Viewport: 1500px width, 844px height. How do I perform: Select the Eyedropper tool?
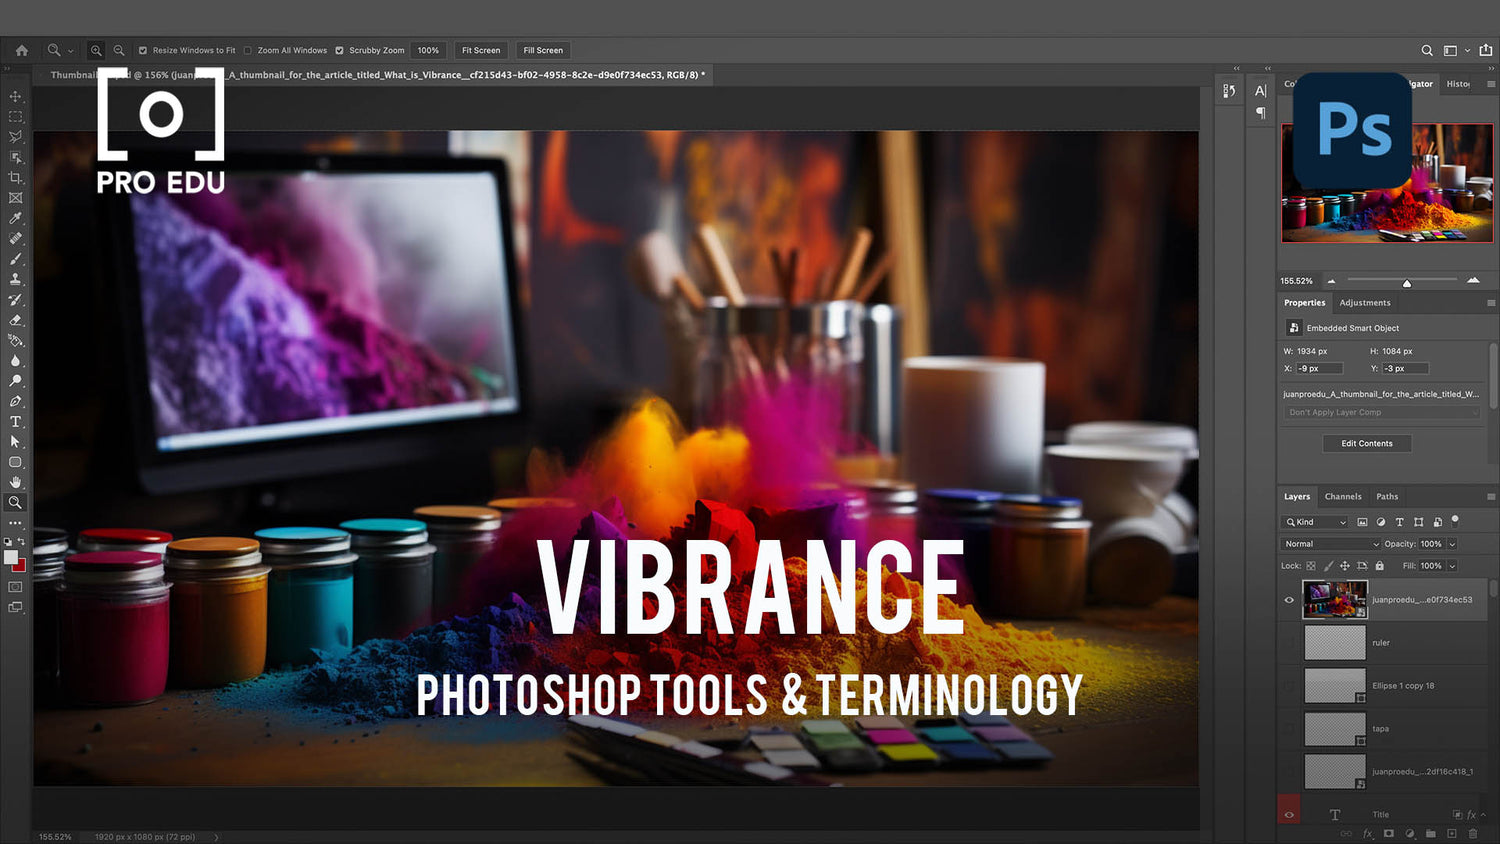pyautogui.click(x=15, y=218)
